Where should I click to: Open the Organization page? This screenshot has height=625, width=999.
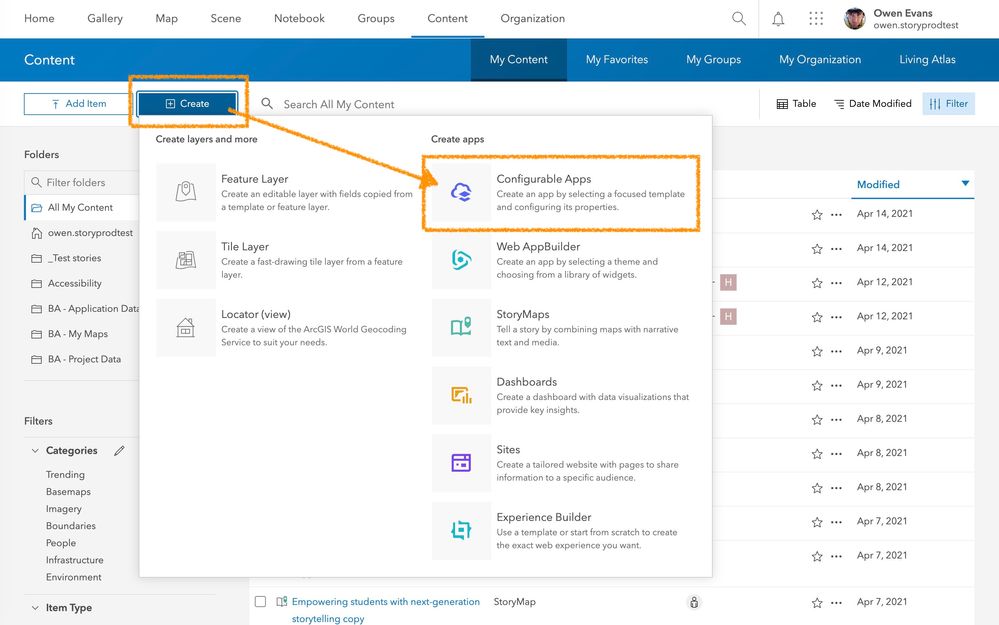[x=533, y=18]
